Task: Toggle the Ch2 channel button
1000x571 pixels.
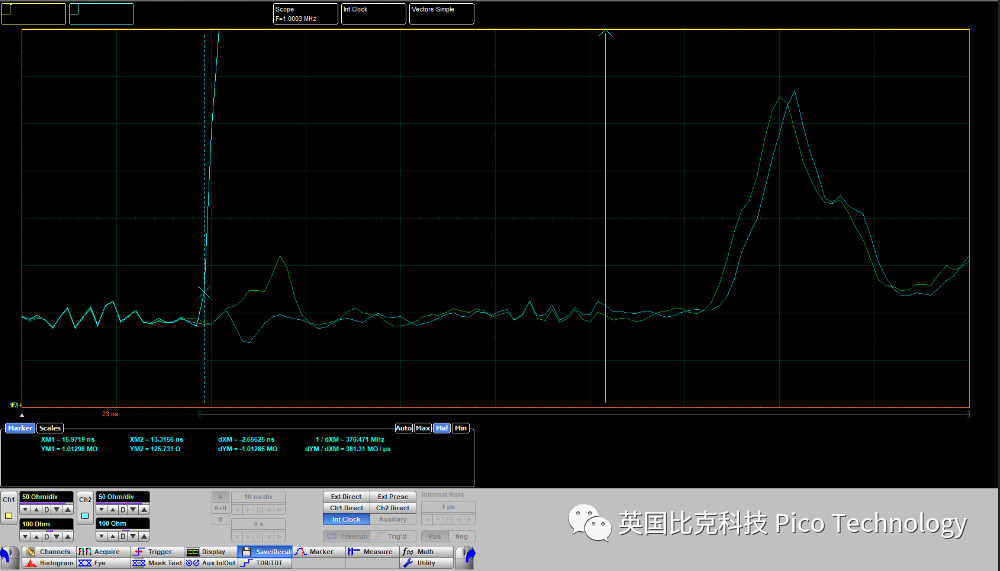Action: pos(85,498)
